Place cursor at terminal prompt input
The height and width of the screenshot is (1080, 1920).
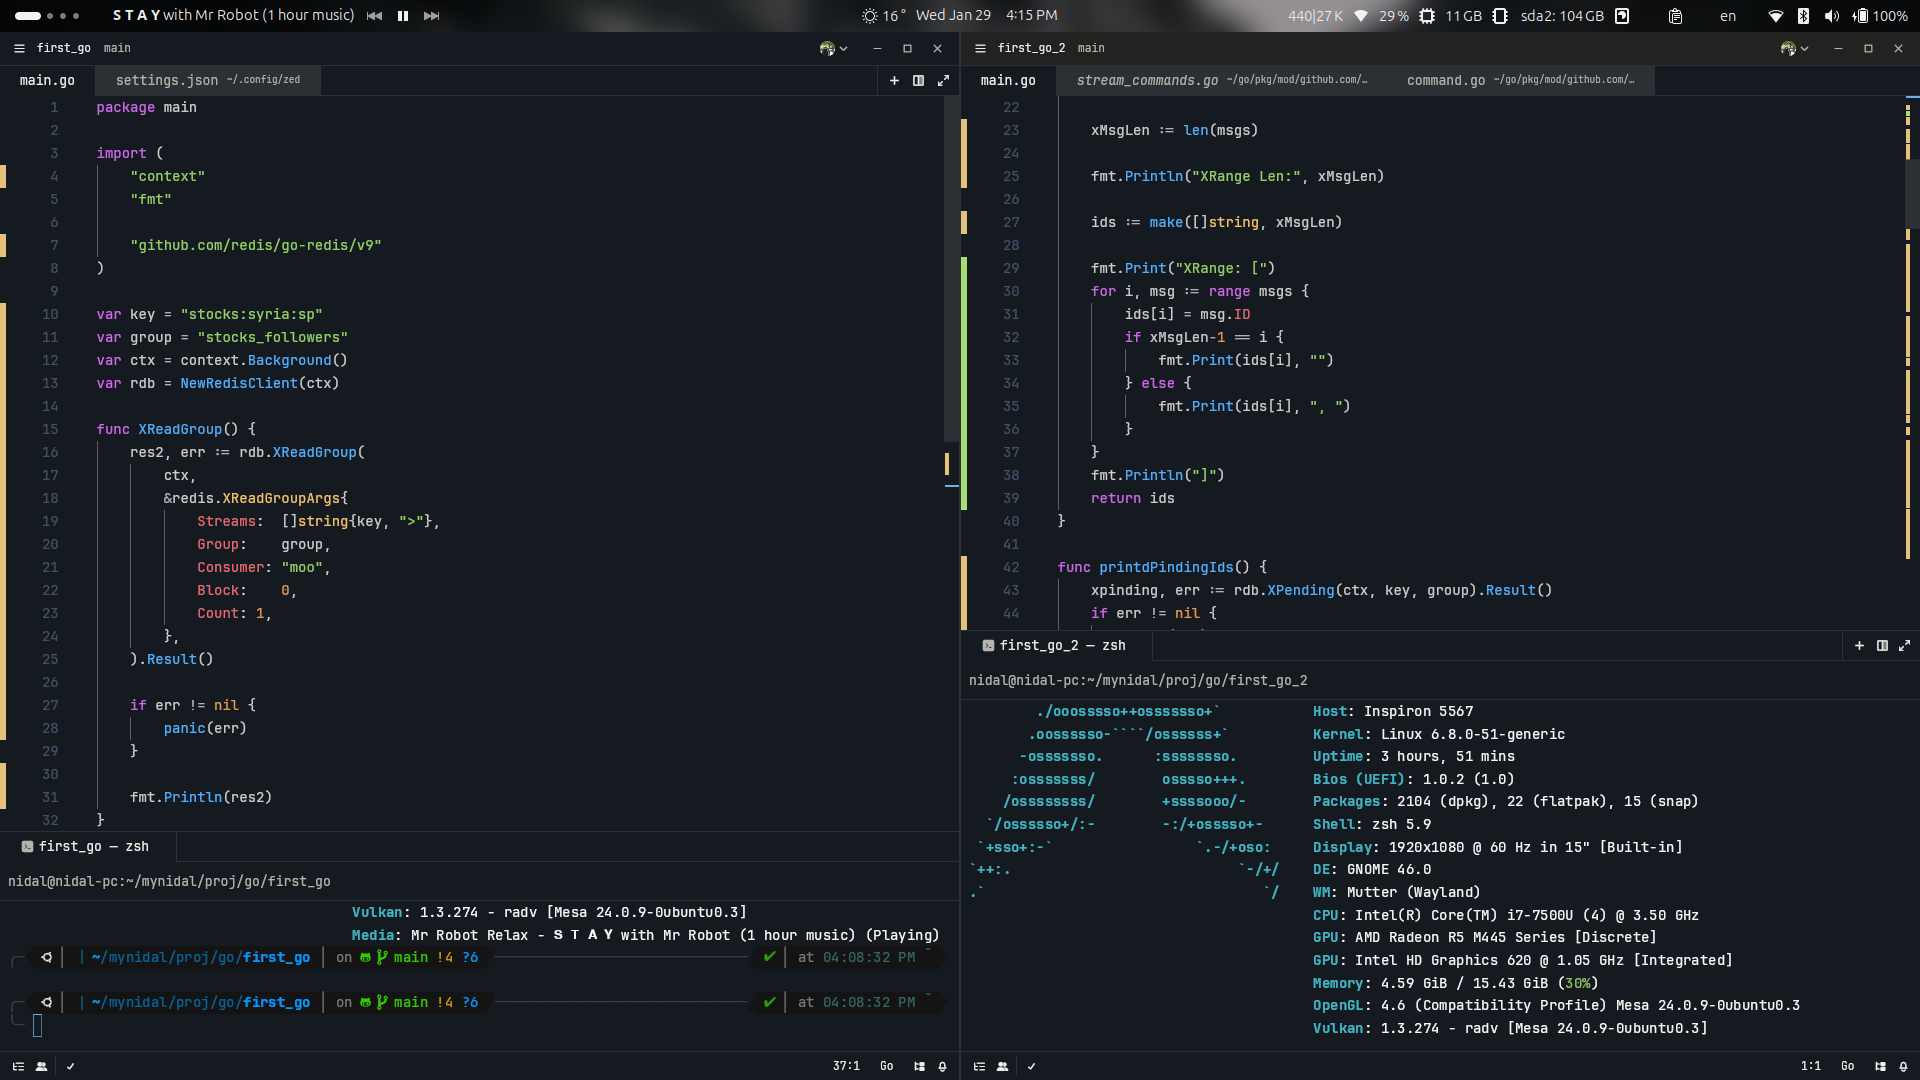(x=38, y=1025)
